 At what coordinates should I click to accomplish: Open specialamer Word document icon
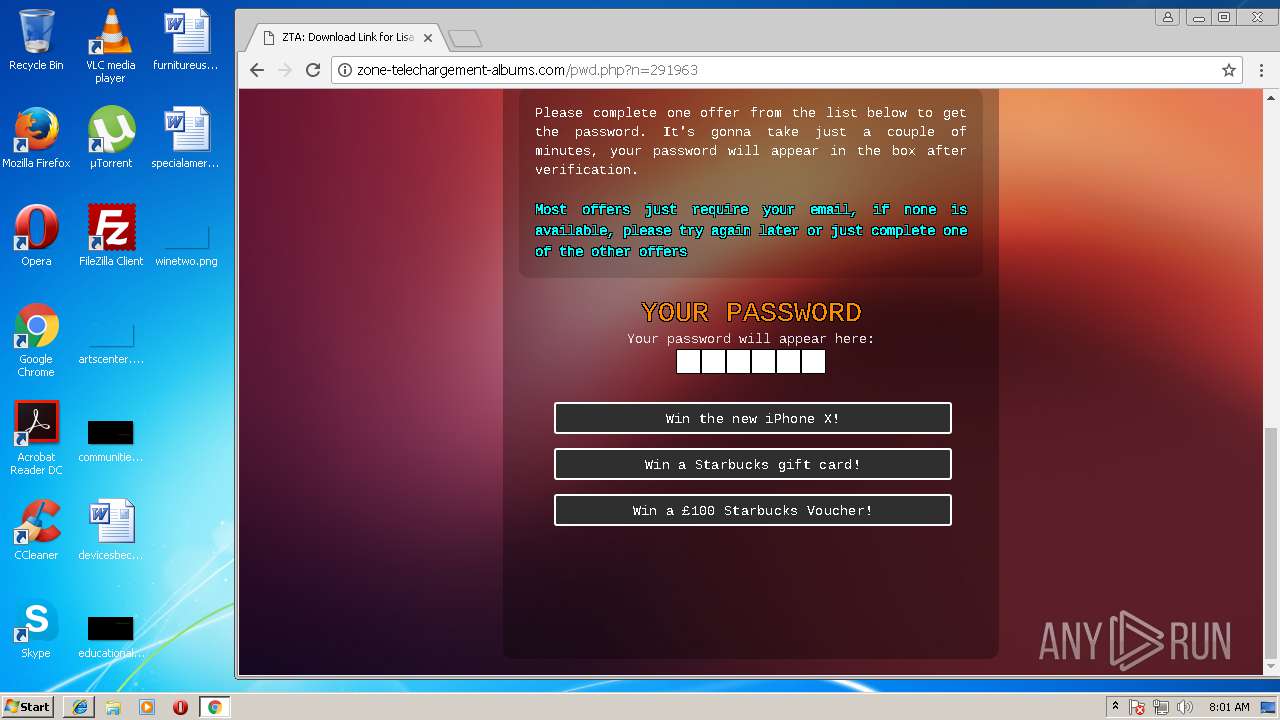(186, 138)
